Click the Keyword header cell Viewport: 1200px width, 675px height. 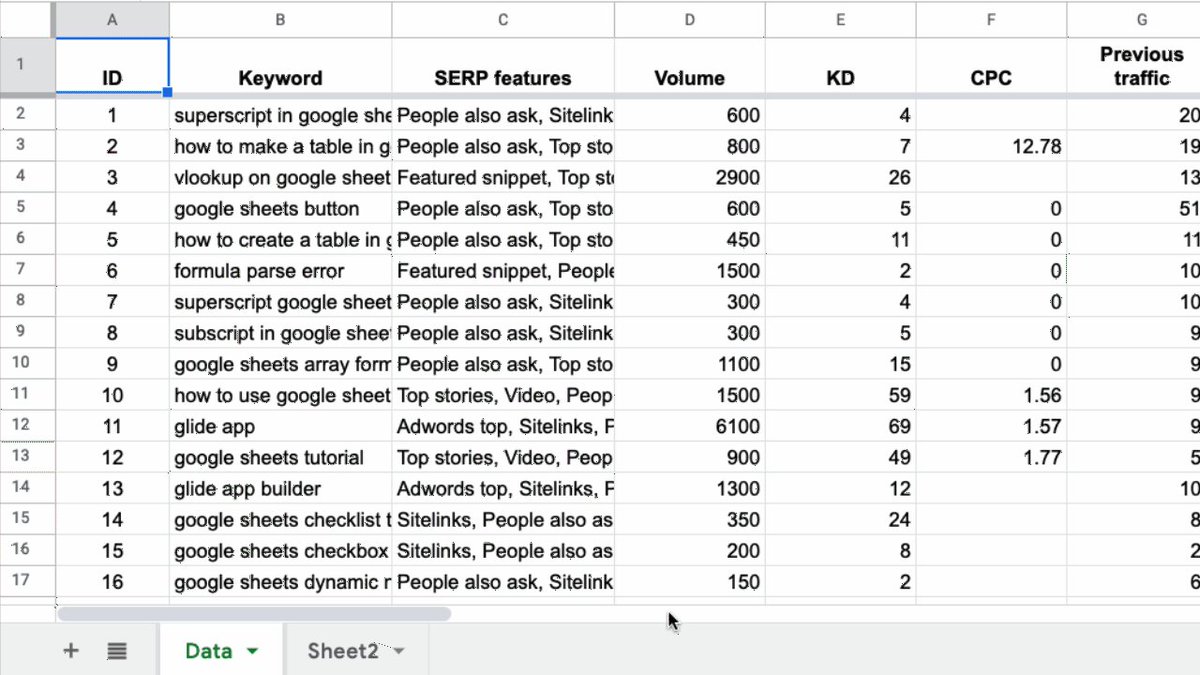click(280, 67)
